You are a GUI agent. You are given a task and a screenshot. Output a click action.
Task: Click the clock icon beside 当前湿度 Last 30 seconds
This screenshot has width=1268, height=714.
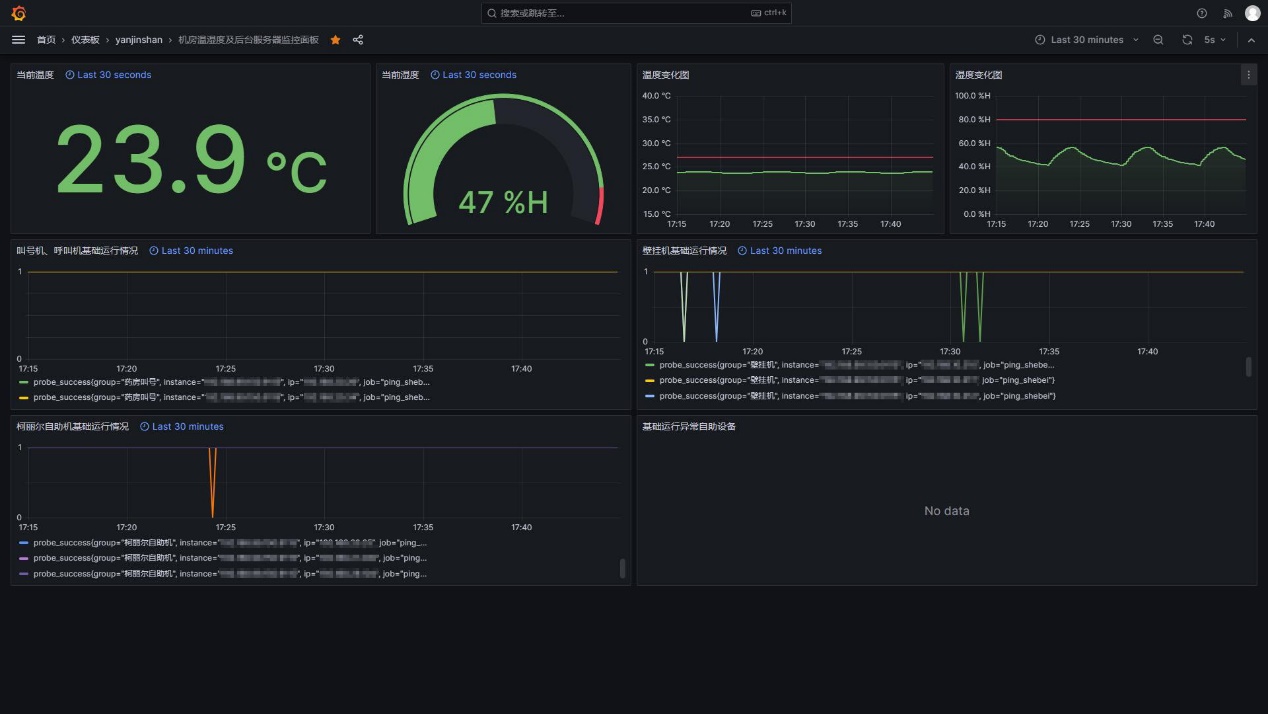coord(435,75)
